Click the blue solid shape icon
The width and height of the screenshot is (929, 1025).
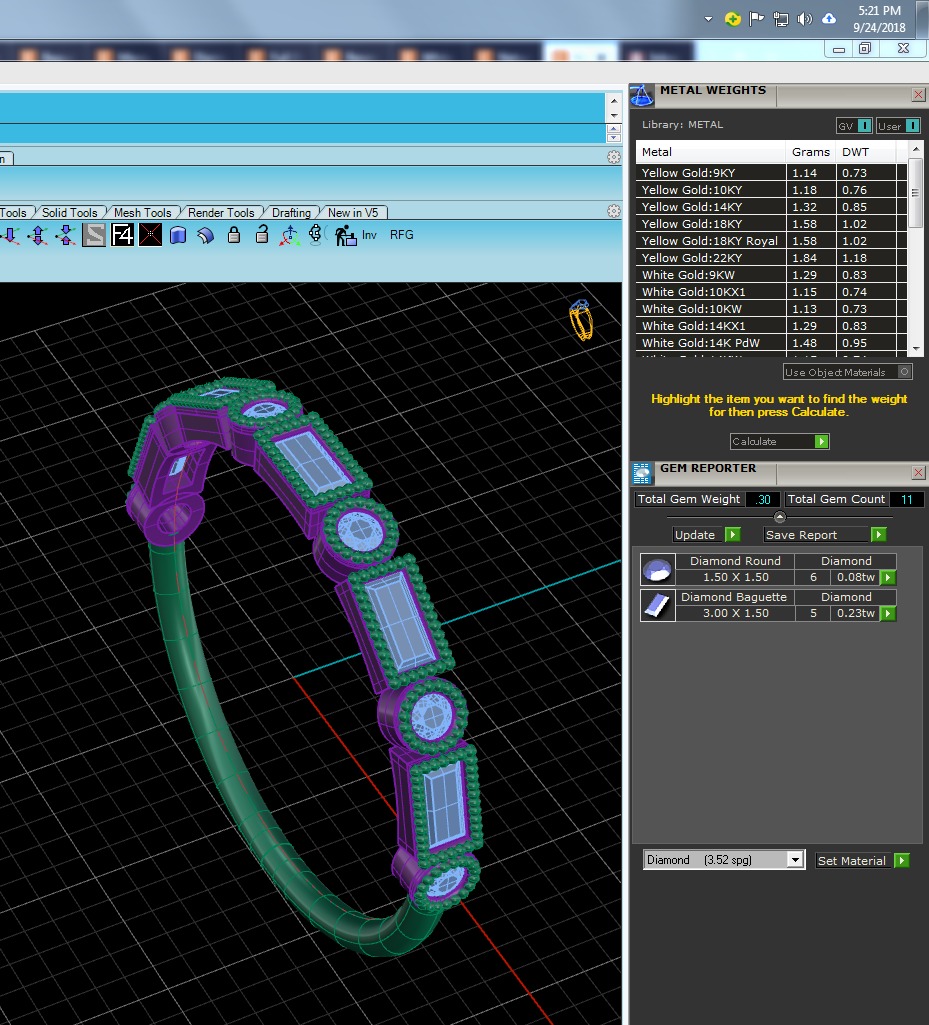tap(178, 235)
